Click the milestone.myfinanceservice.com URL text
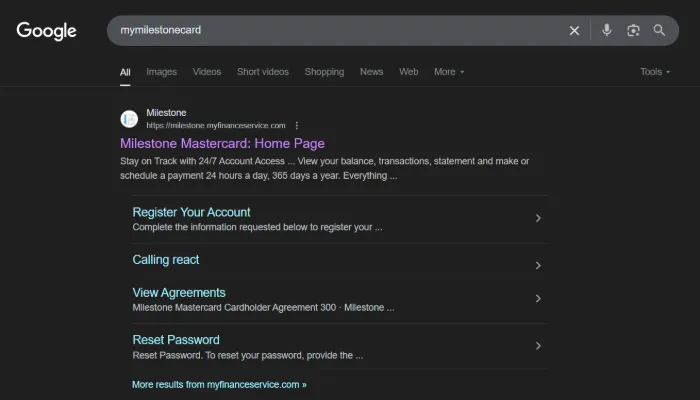This screenshot has height=400, width=700. pyautogui.click(x=216, y=126)
